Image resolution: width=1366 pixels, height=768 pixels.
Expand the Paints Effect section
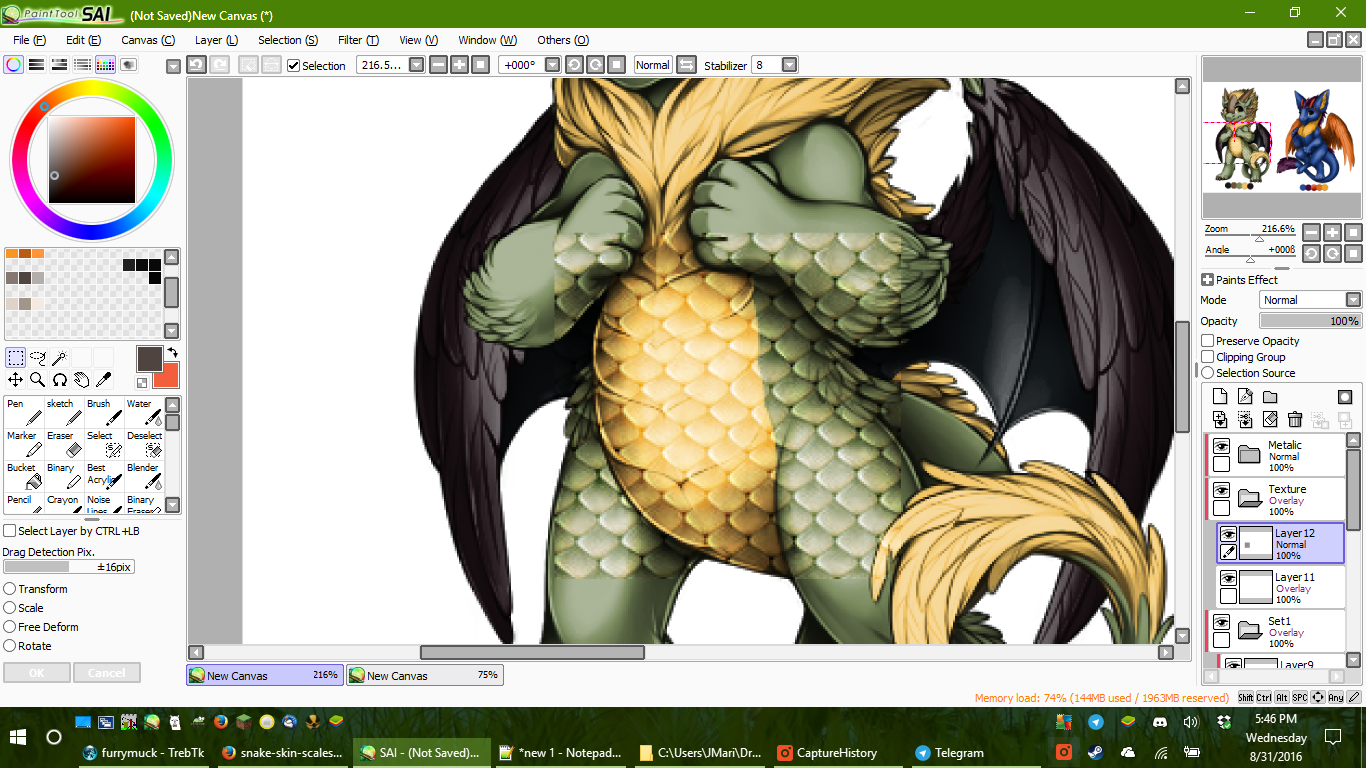[x=1207, y=280]
